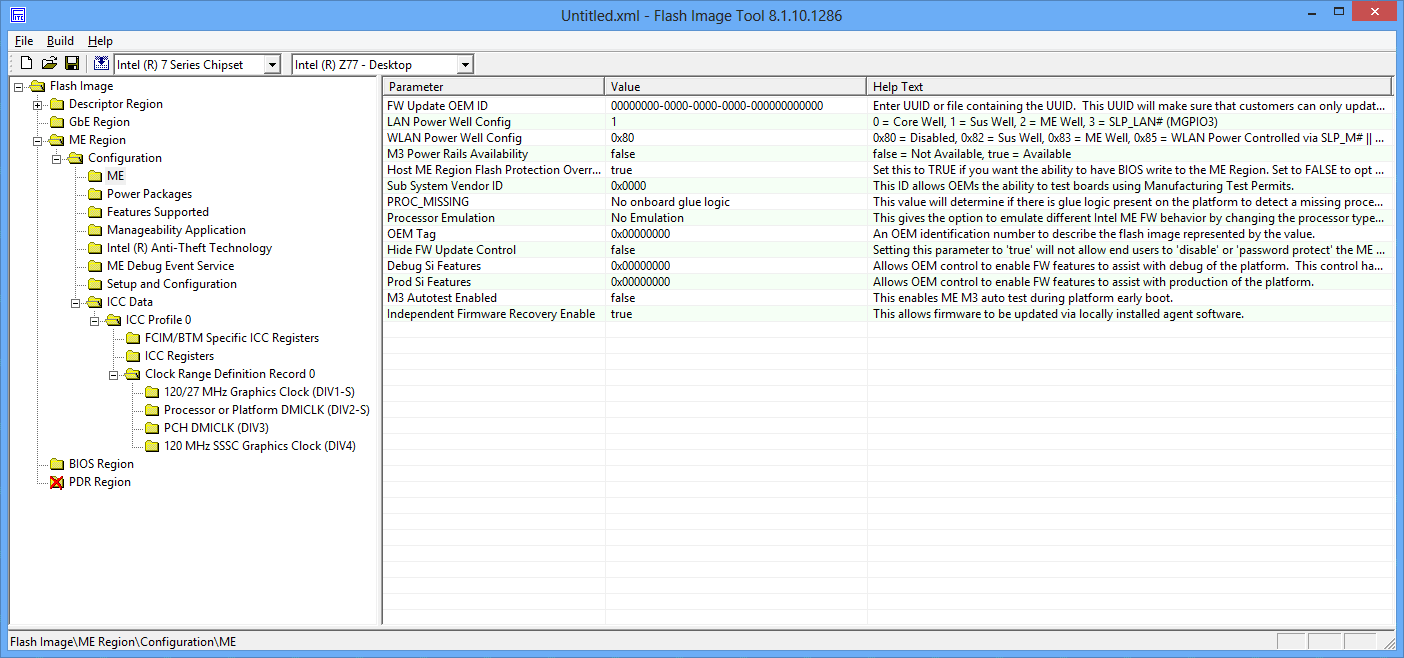Select the BIOS Region folder icon
Image resolution: width=1404 pixels, height=658 pixels.
click(55, 463)
